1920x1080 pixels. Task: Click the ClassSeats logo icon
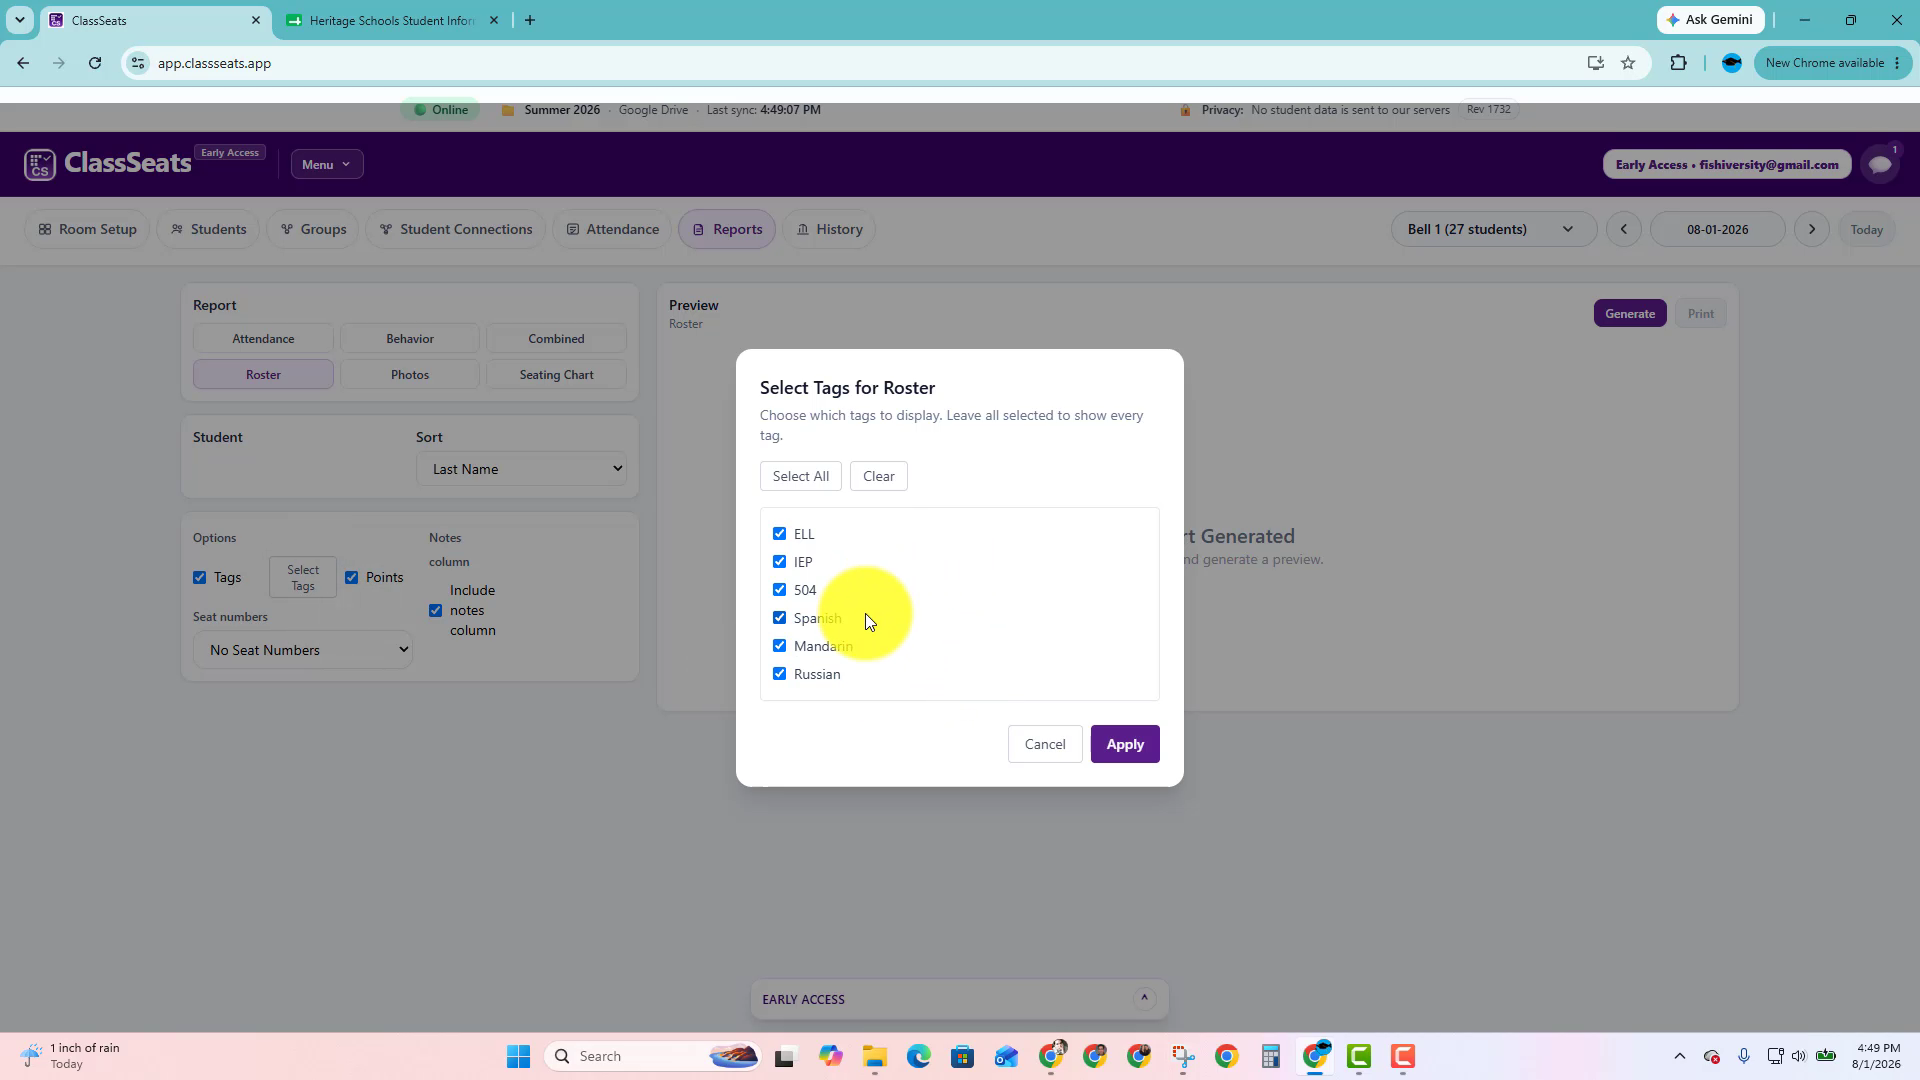[40, 164]
